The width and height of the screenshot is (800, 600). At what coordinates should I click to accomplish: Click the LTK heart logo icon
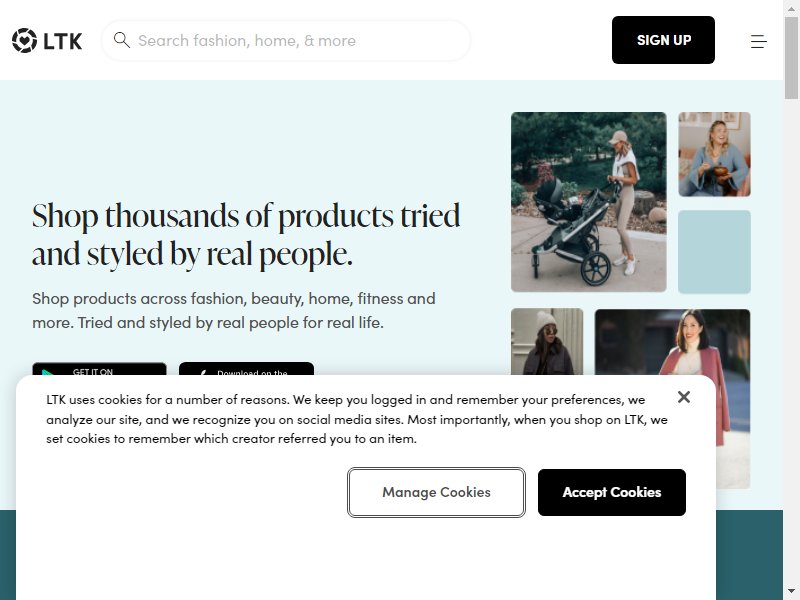[24, 40]
